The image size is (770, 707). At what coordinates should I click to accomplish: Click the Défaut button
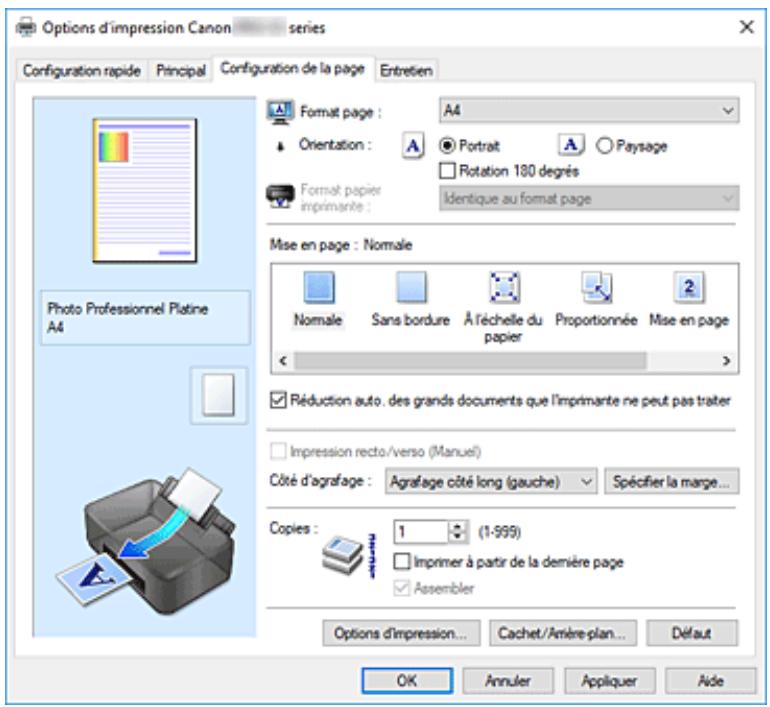pyautogui.click(x=691, y=633)
